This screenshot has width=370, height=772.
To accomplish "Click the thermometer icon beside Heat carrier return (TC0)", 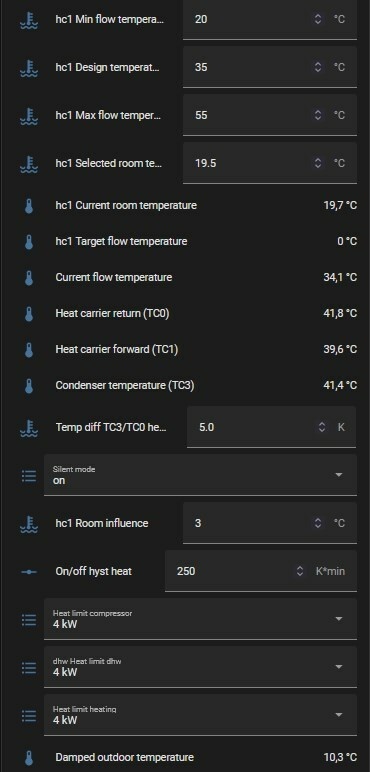I will 29,314.
